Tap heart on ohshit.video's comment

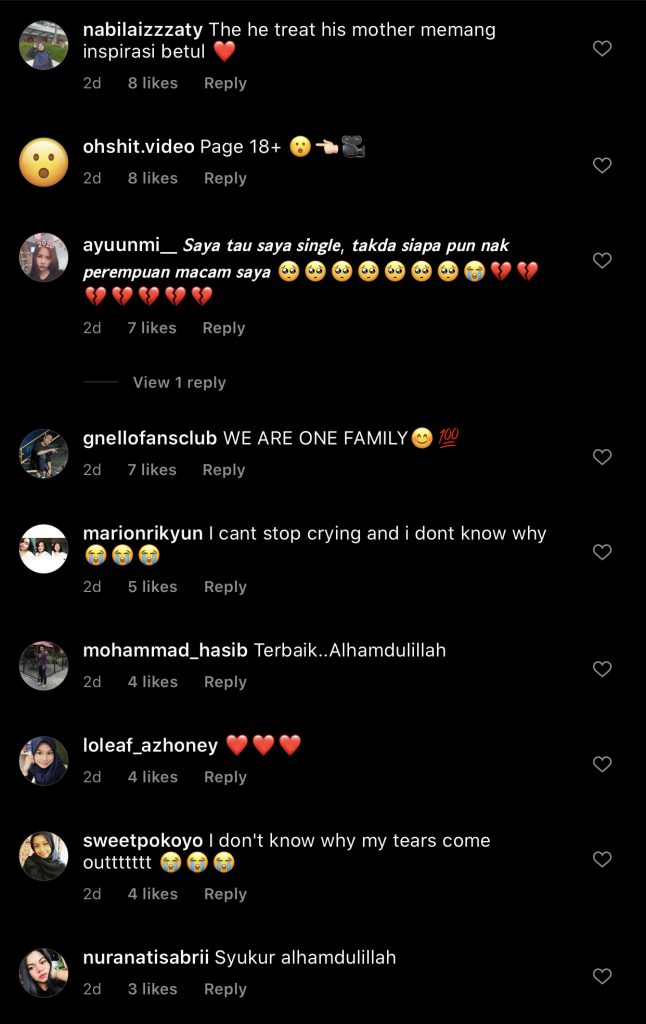(x=602, y=165)
